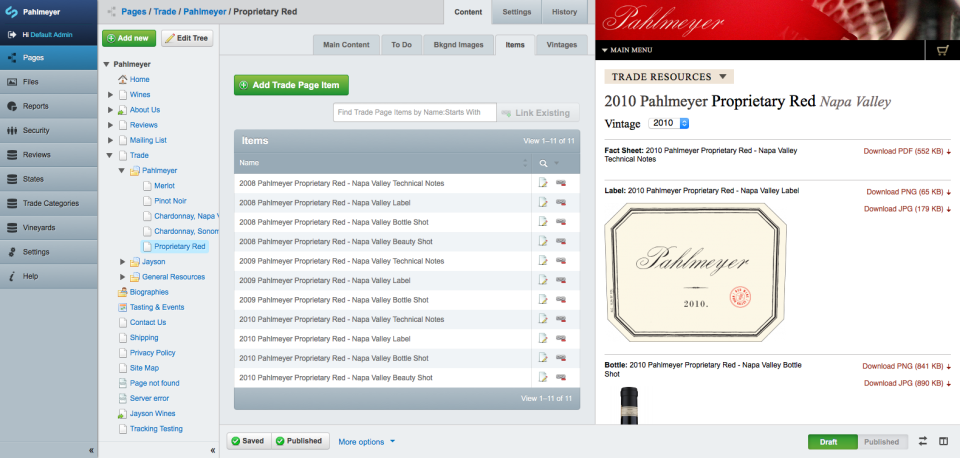Open the Bkgnd Images tab
This screenshot has height=458, width=960.
pos(458,45)
